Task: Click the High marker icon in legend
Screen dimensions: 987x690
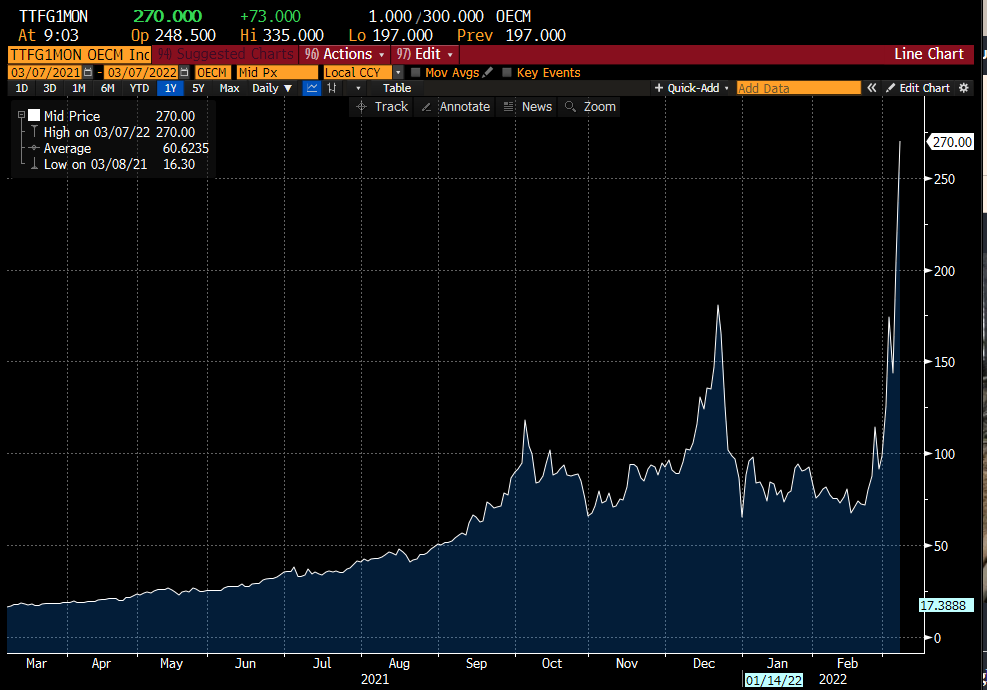Action: pyautogui.click(x=34, y=132)
